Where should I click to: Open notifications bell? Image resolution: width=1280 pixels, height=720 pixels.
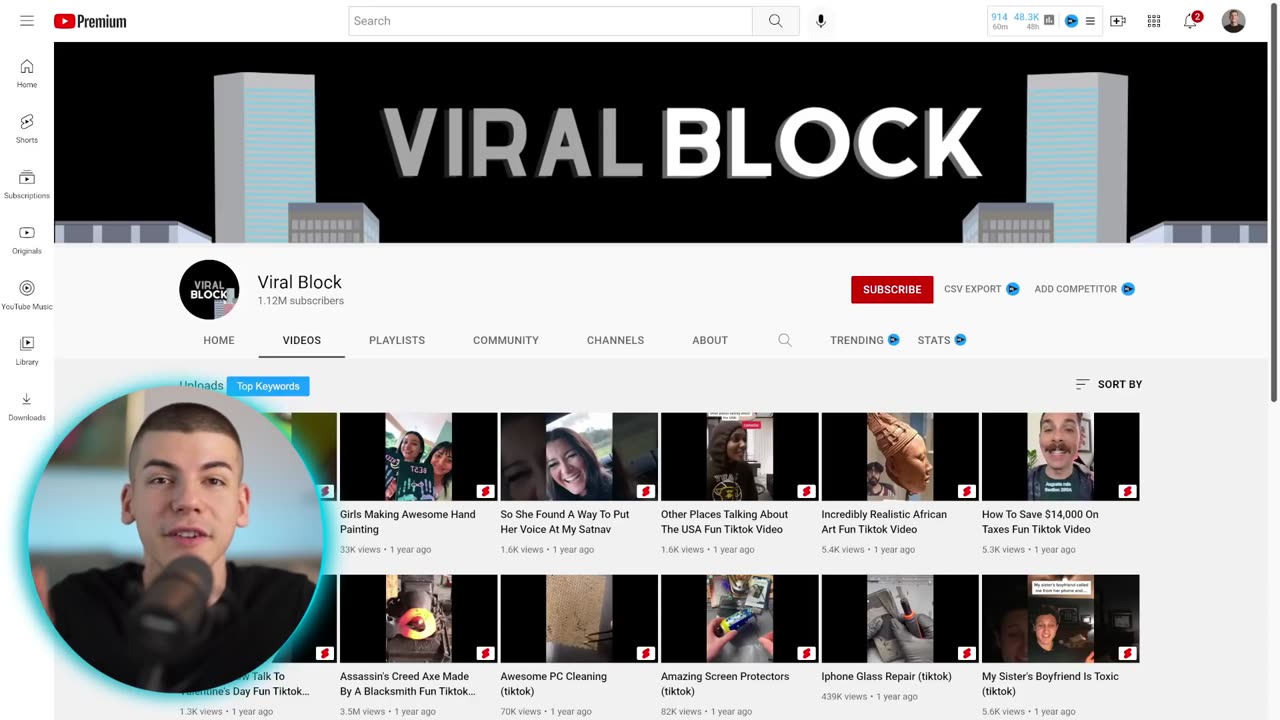pyautogui.click(x=1190, y=21)
